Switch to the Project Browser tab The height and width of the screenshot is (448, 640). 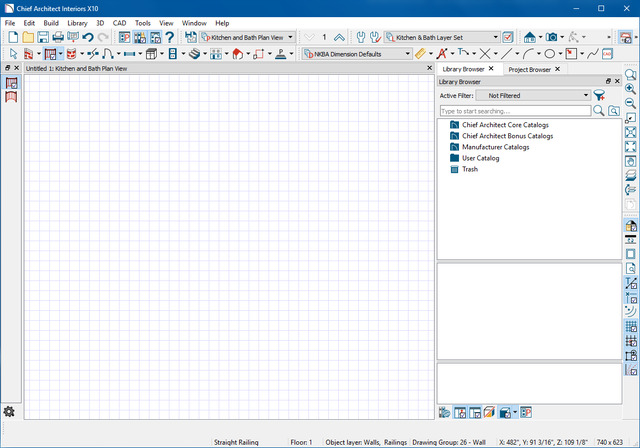pos(529,69)
